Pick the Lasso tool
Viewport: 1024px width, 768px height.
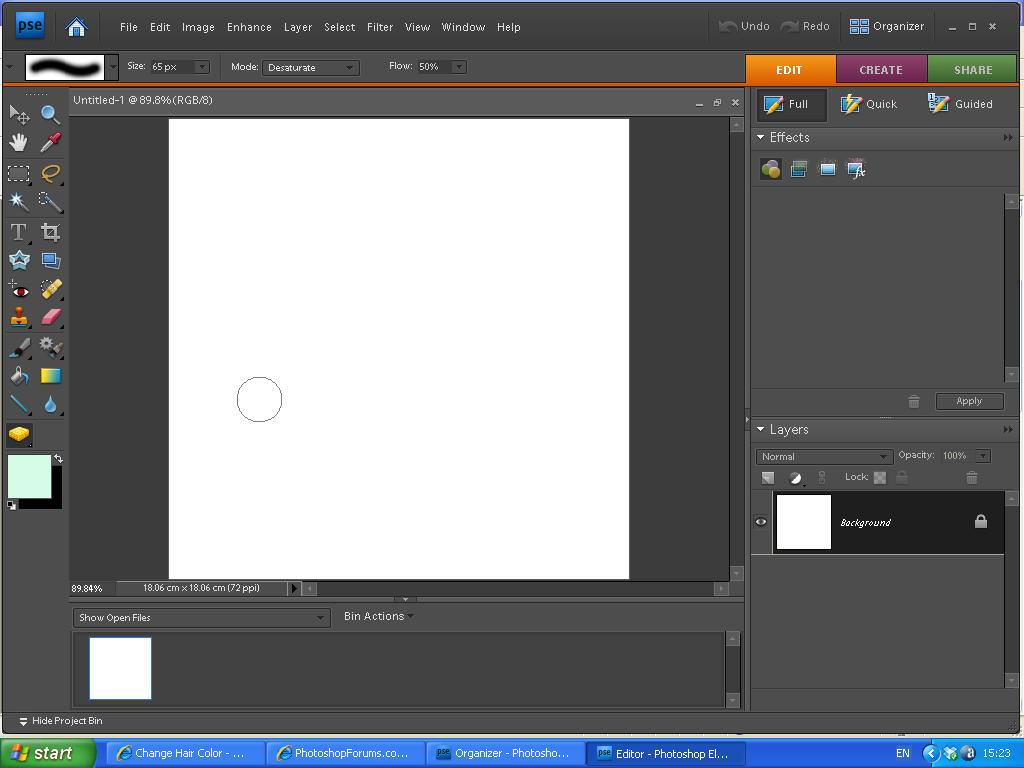[x=50, y=173]
